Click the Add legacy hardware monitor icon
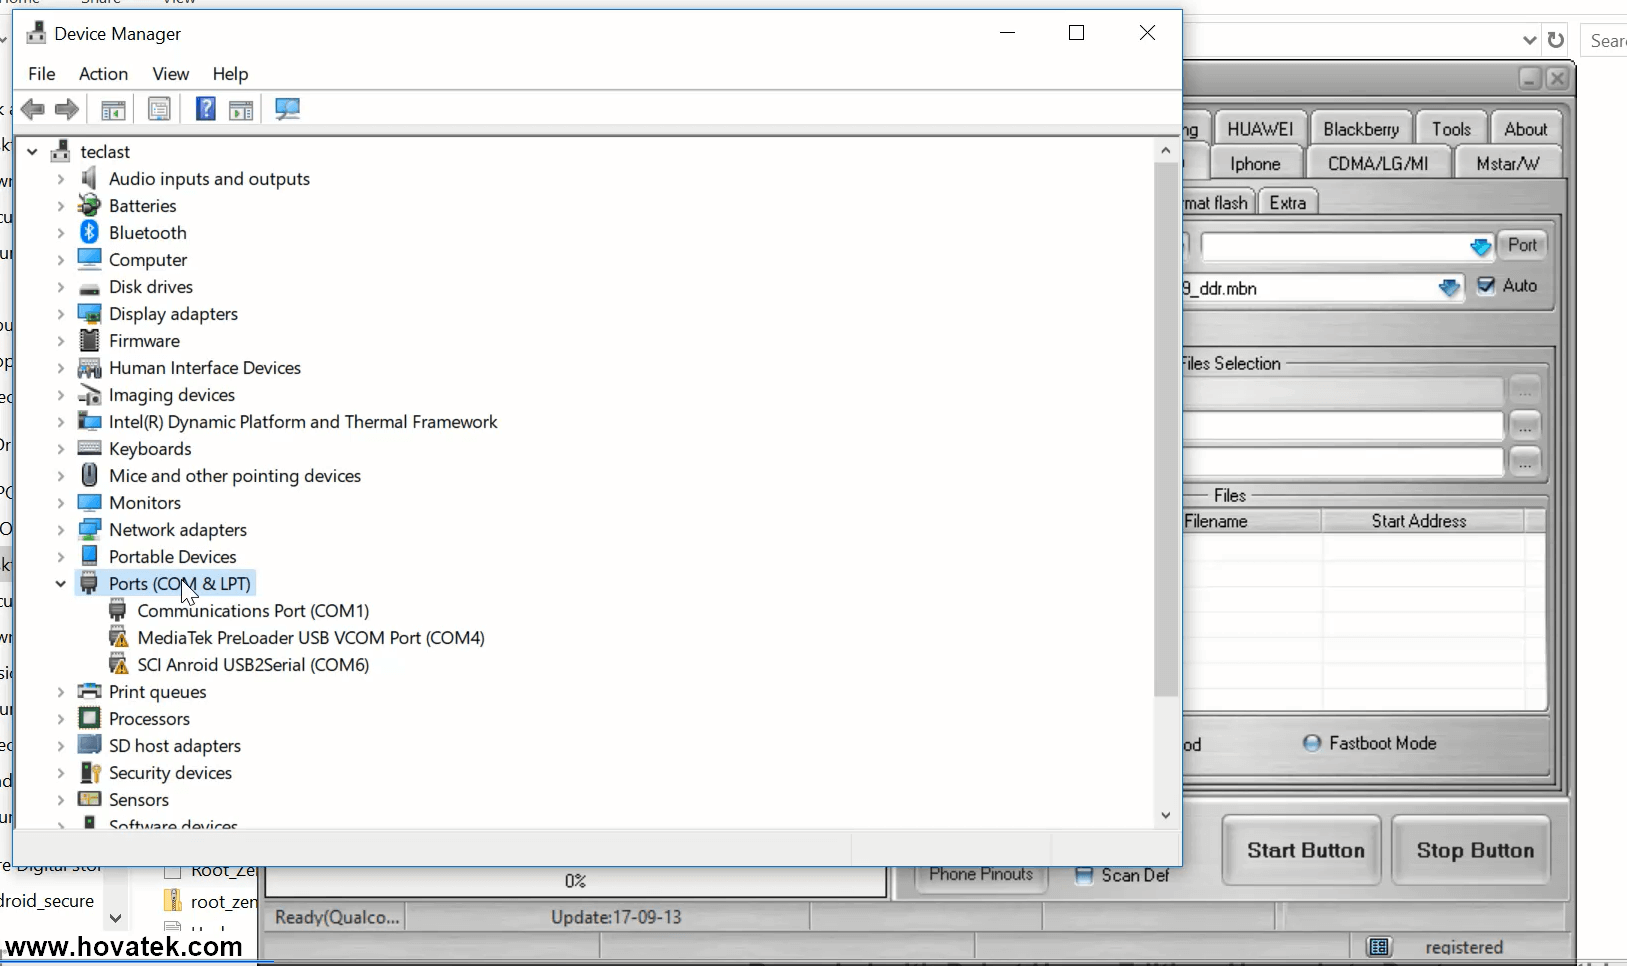This screenshot has height=966, width=1627. pyautogui.click(x=288, y=109)
